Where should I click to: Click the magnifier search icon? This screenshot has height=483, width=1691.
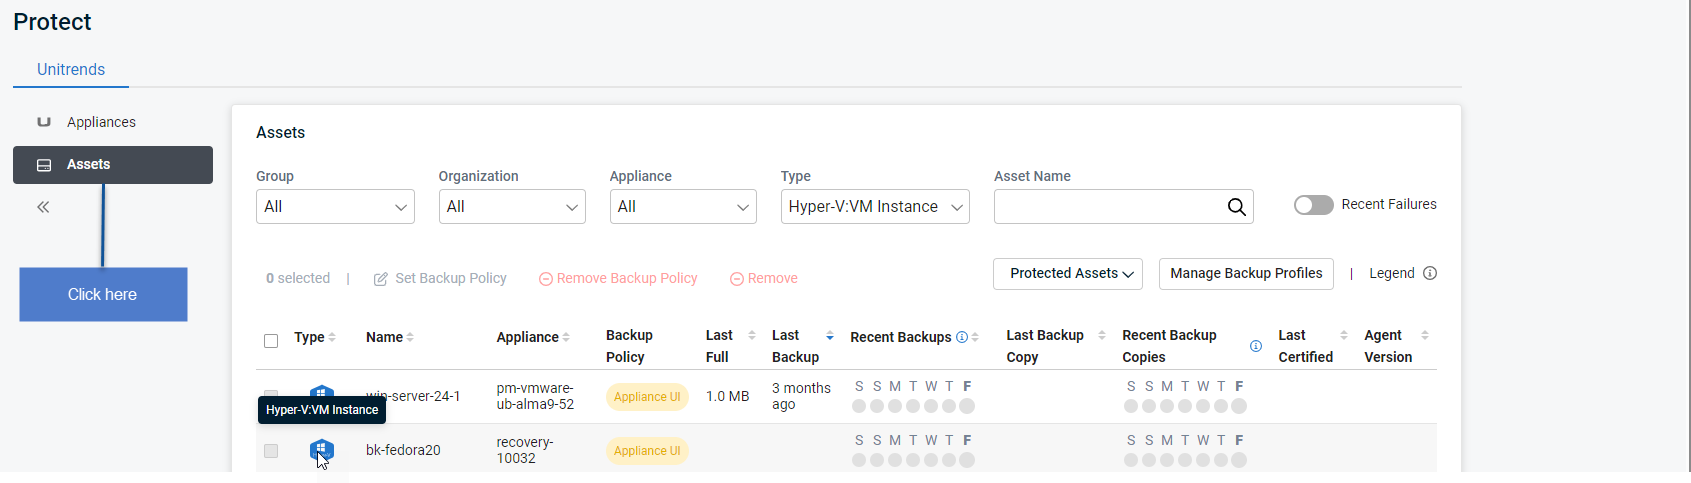[1237, 207]
